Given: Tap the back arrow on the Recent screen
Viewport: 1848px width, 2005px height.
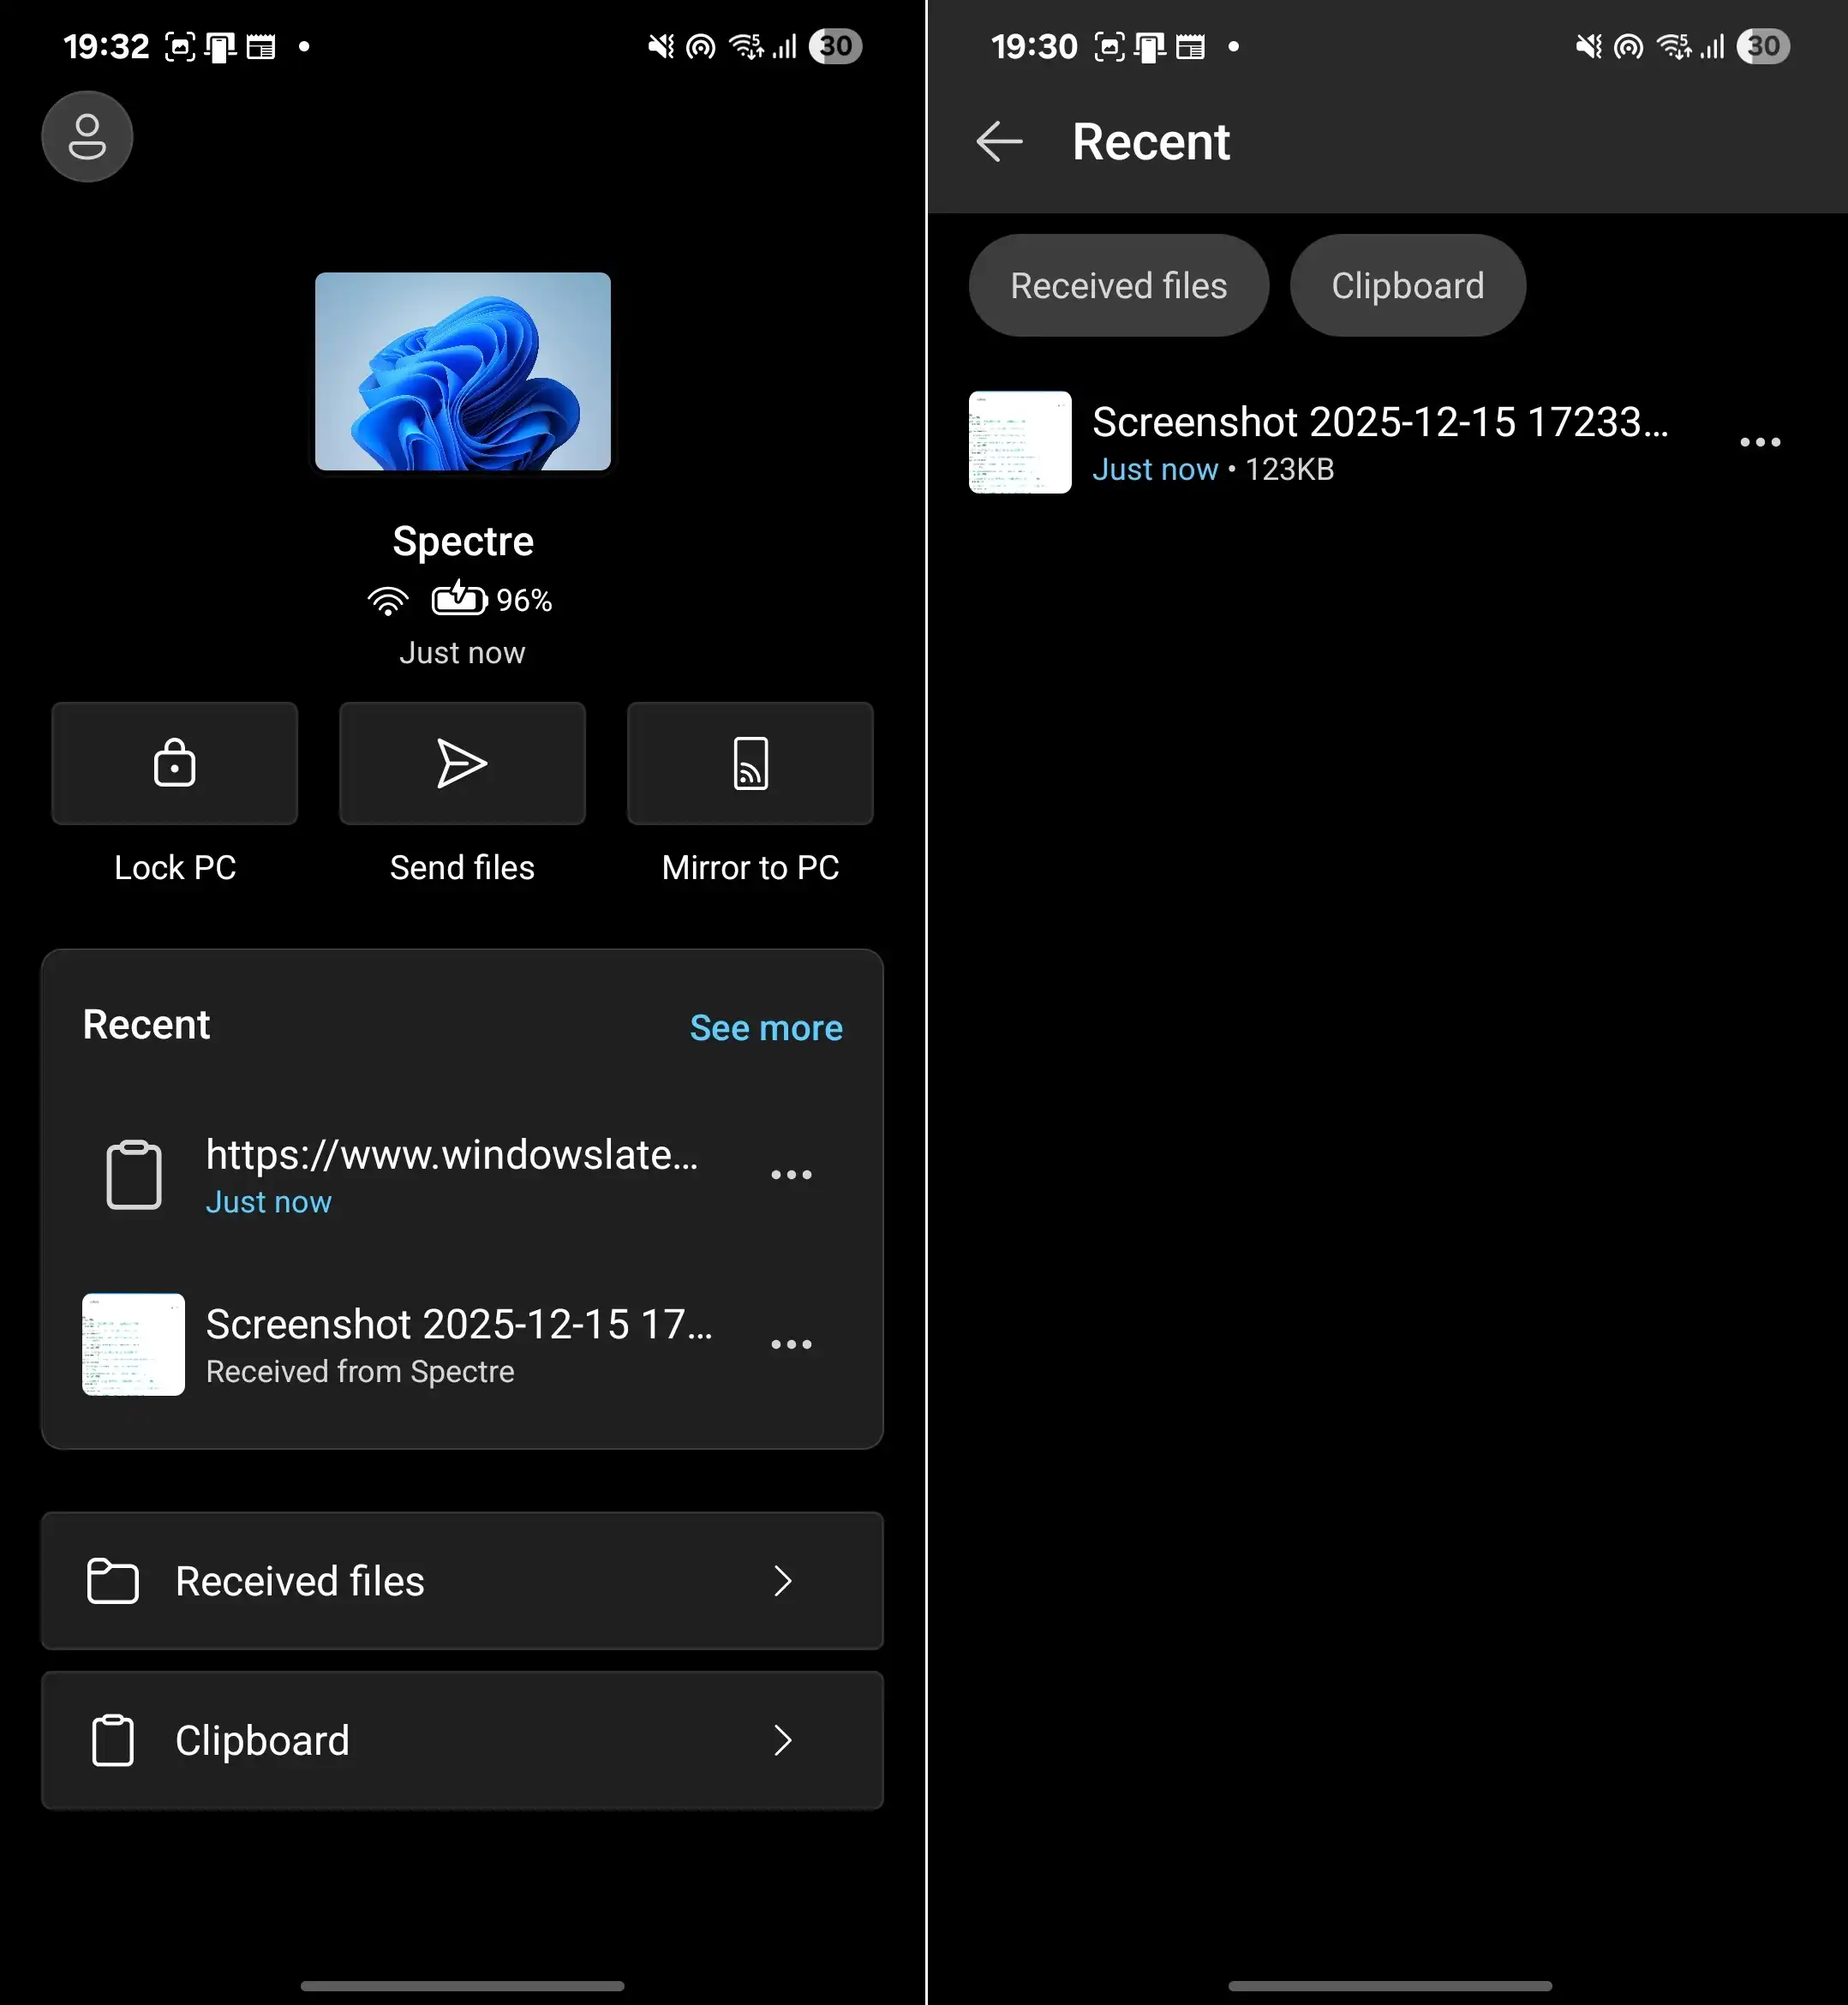Looking at the screenshot, I should coord(999,142).
